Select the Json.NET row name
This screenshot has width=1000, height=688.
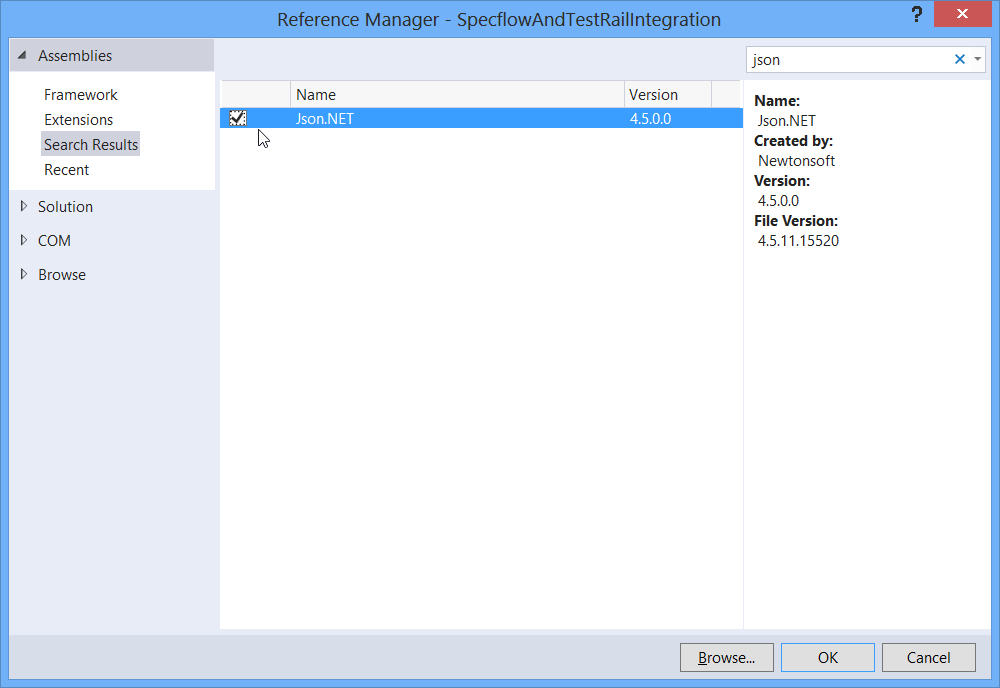point(325,119)
